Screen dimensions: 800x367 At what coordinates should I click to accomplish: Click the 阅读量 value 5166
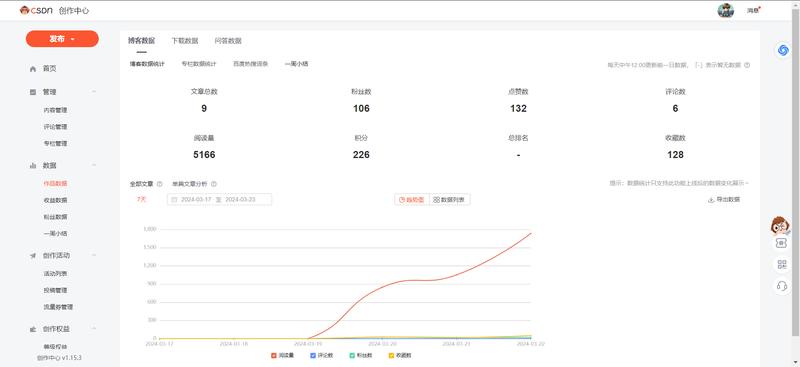coord(204,155)
